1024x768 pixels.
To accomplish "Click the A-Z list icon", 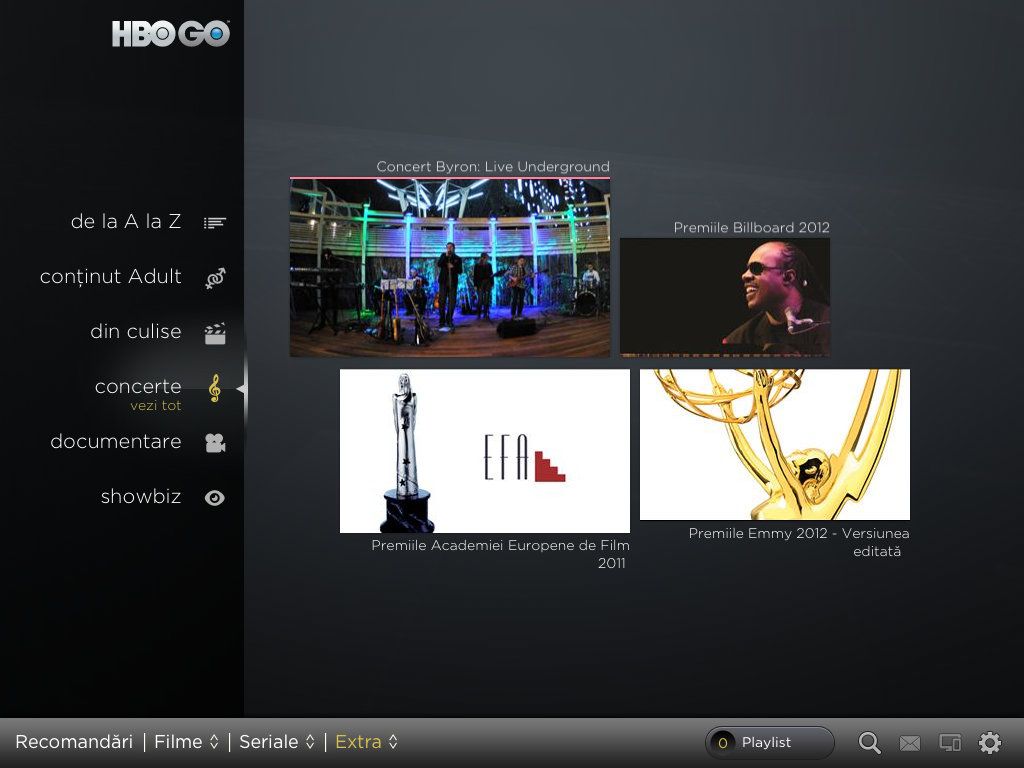I will [x=214, y=223].
